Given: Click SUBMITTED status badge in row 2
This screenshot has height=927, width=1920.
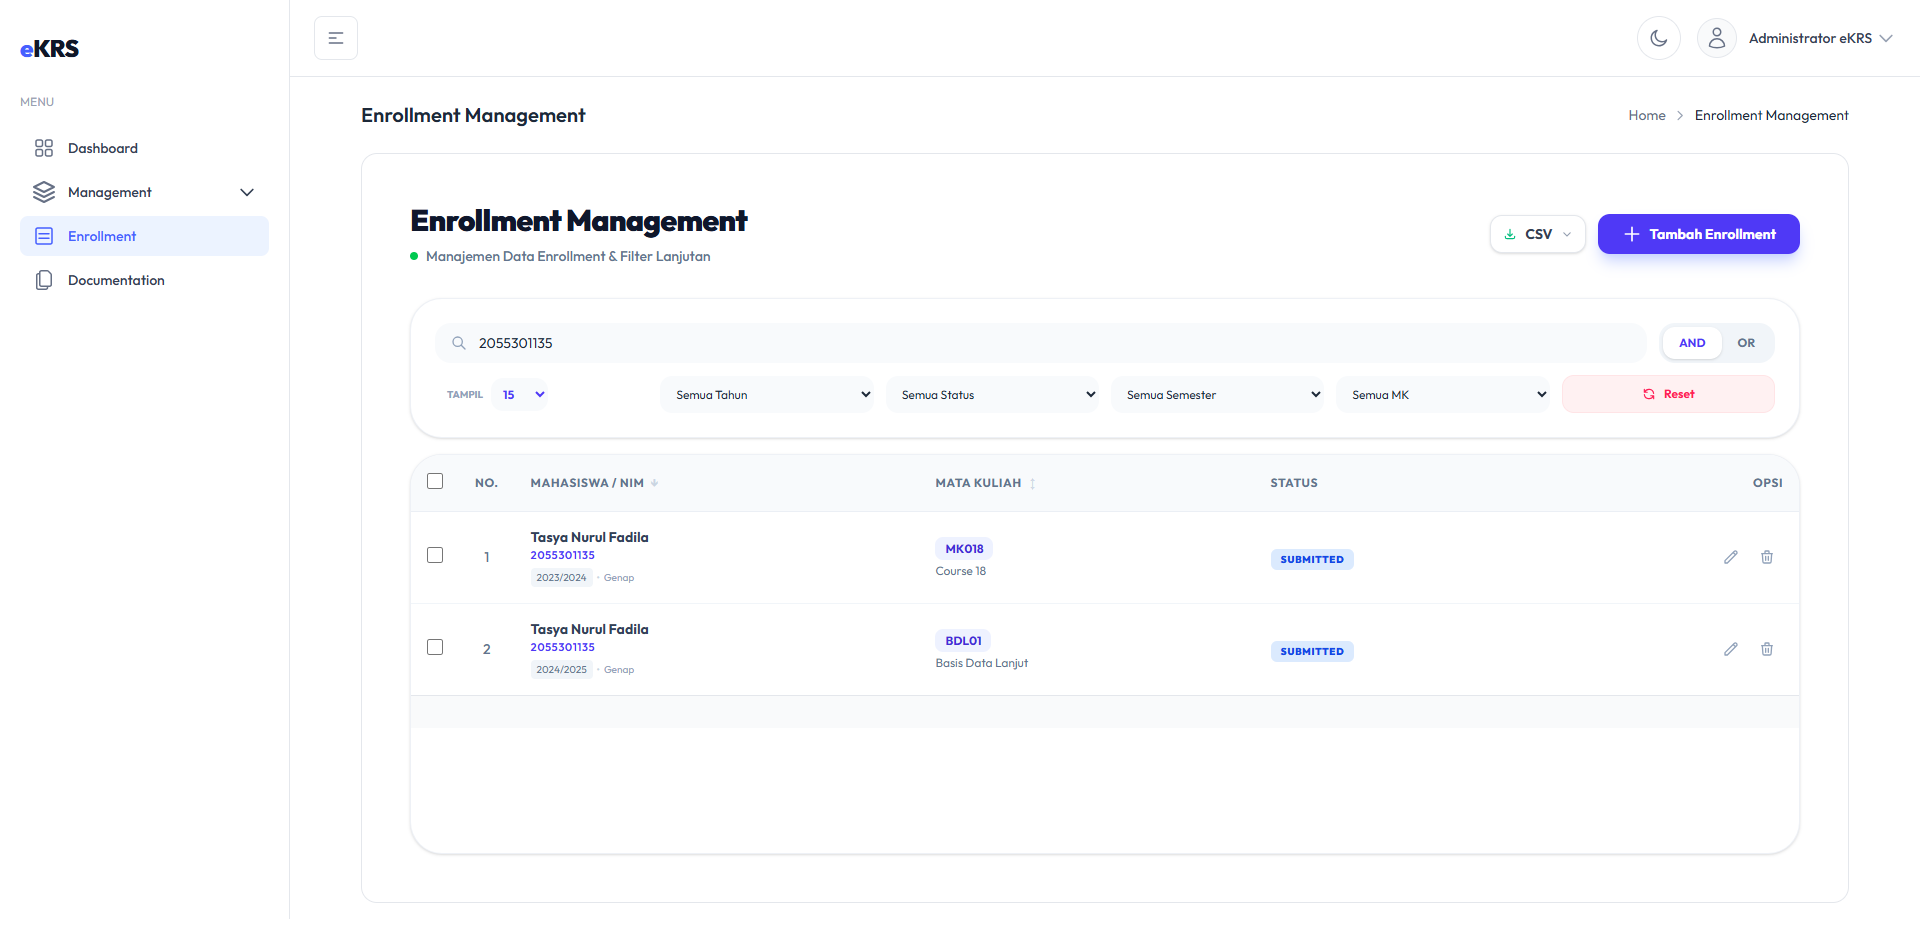Looking at the screenshot, I should [x=1312, y=652].
